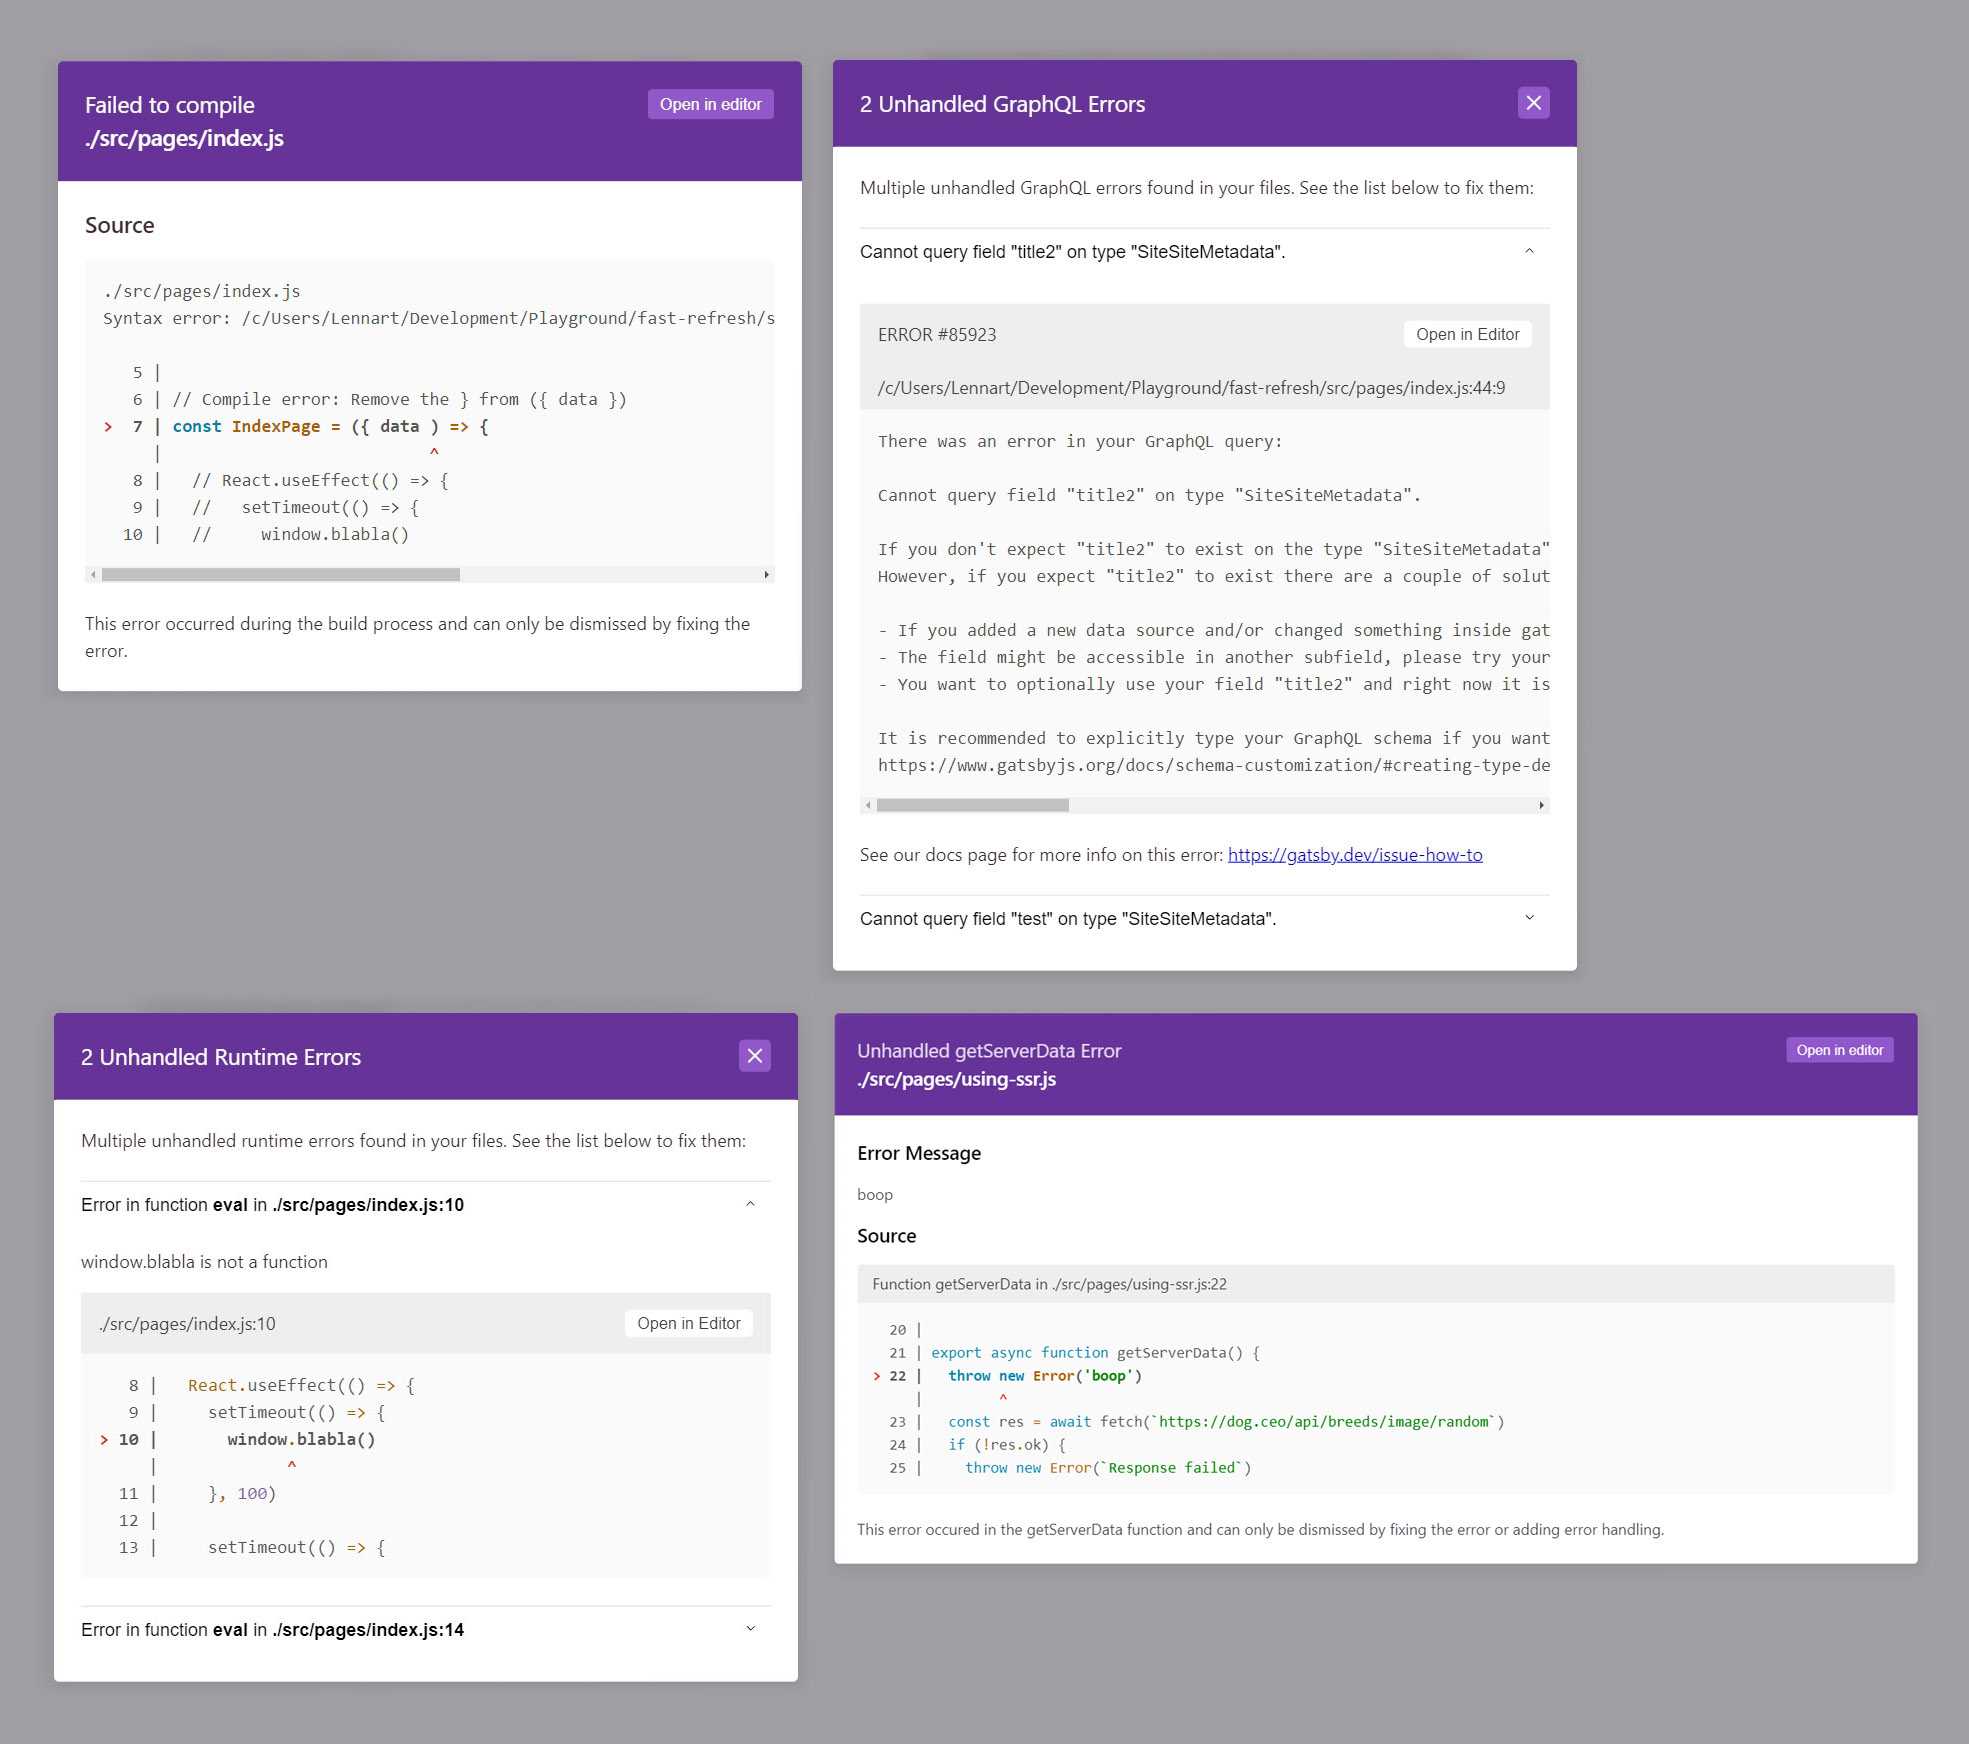This screenshot has height=1744, width=1969.
Task: Click right arrow of GraphQL error scrollbar
Action: [1541, 805]
